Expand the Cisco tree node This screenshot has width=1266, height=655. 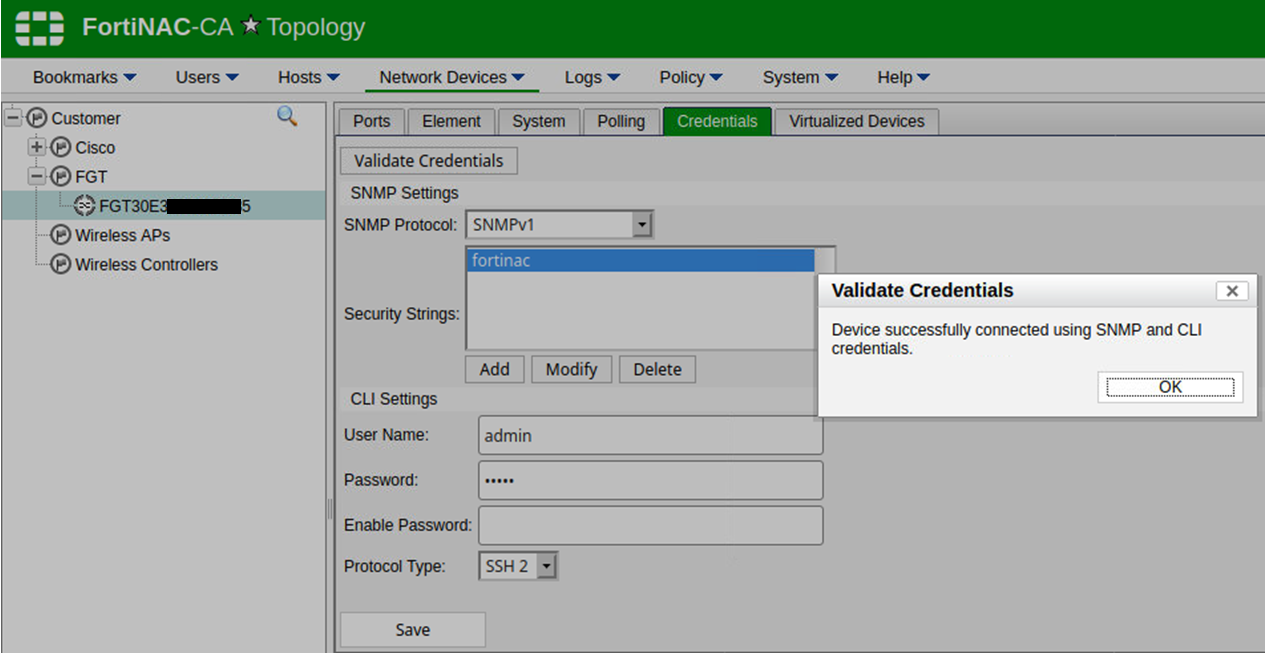(38, 147)
